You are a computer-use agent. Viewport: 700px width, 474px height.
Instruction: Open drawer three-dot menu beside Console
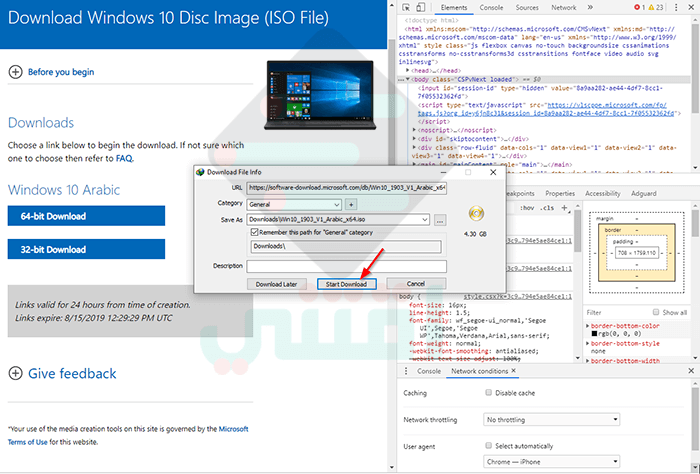[406, 371]
